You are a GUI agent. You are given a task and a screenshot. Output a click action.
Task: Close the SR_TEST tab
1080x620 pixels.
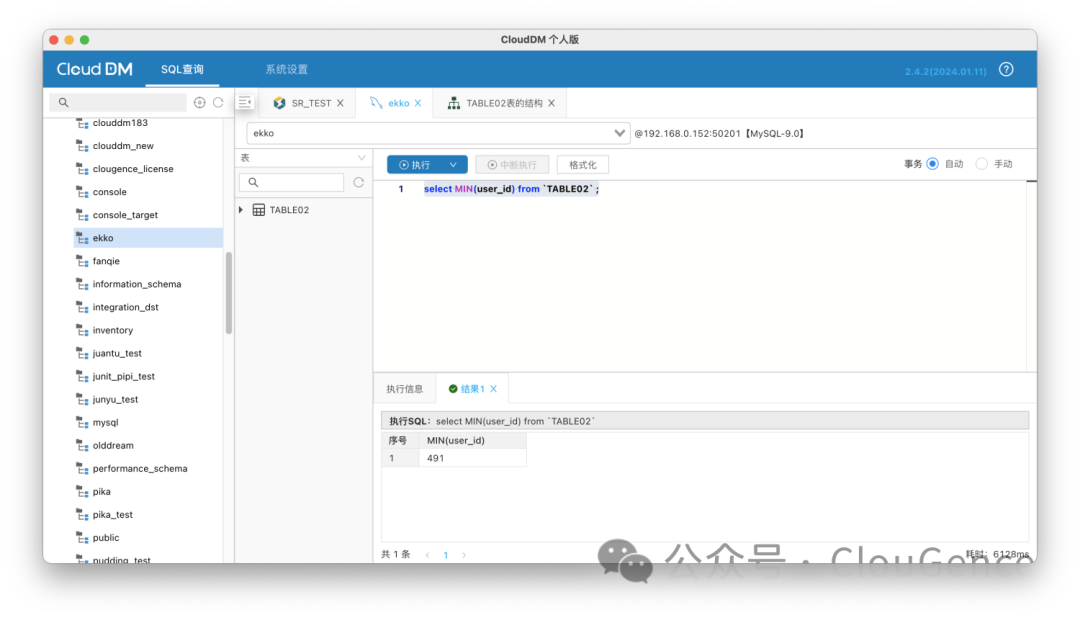(x=340, y=103)
